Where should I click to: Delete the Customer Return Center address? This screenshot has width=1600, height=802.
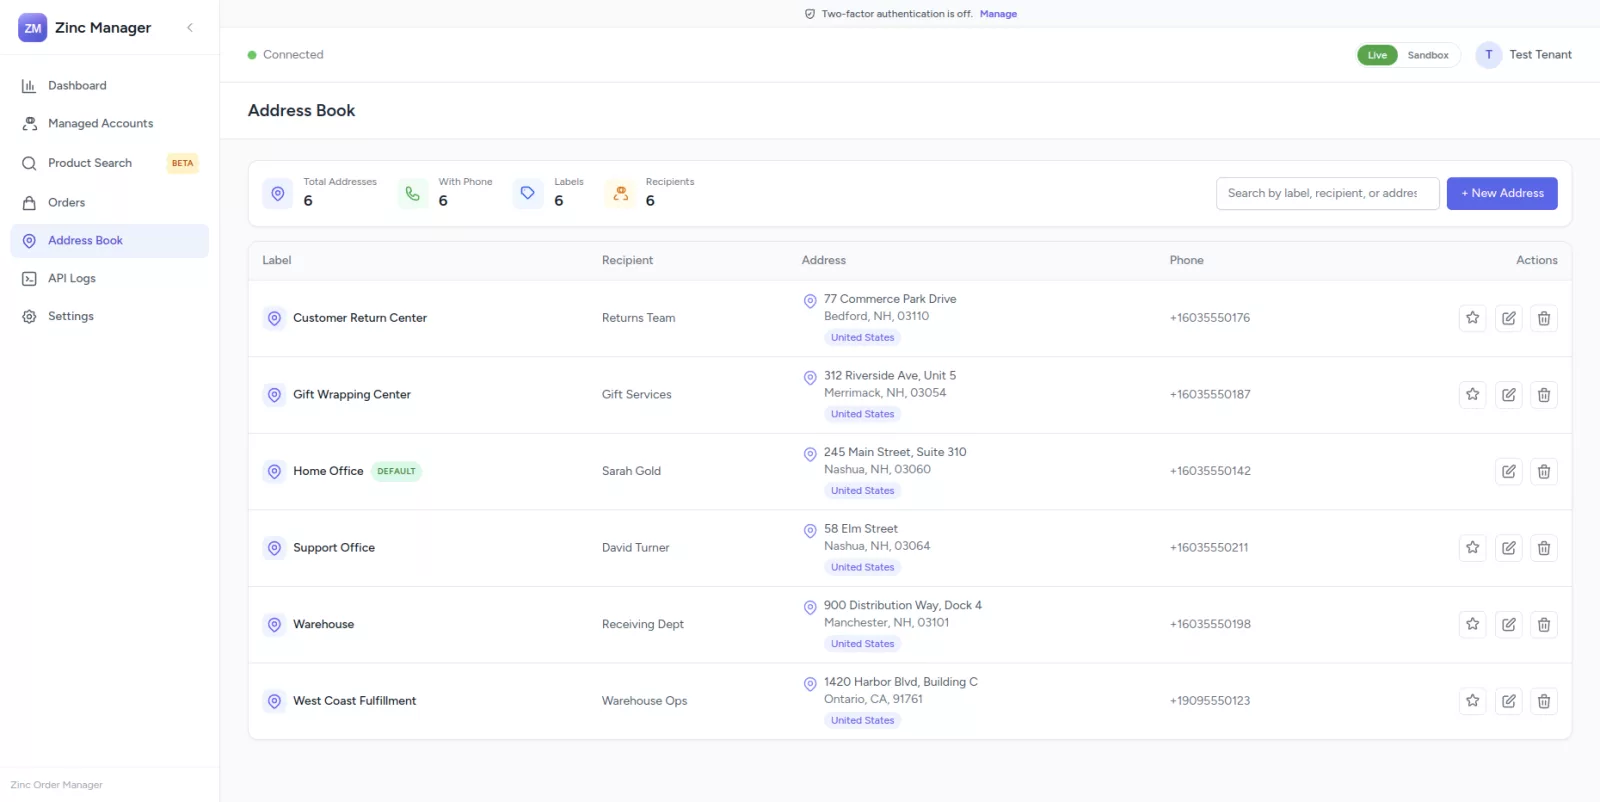(x=1544, y=318)
